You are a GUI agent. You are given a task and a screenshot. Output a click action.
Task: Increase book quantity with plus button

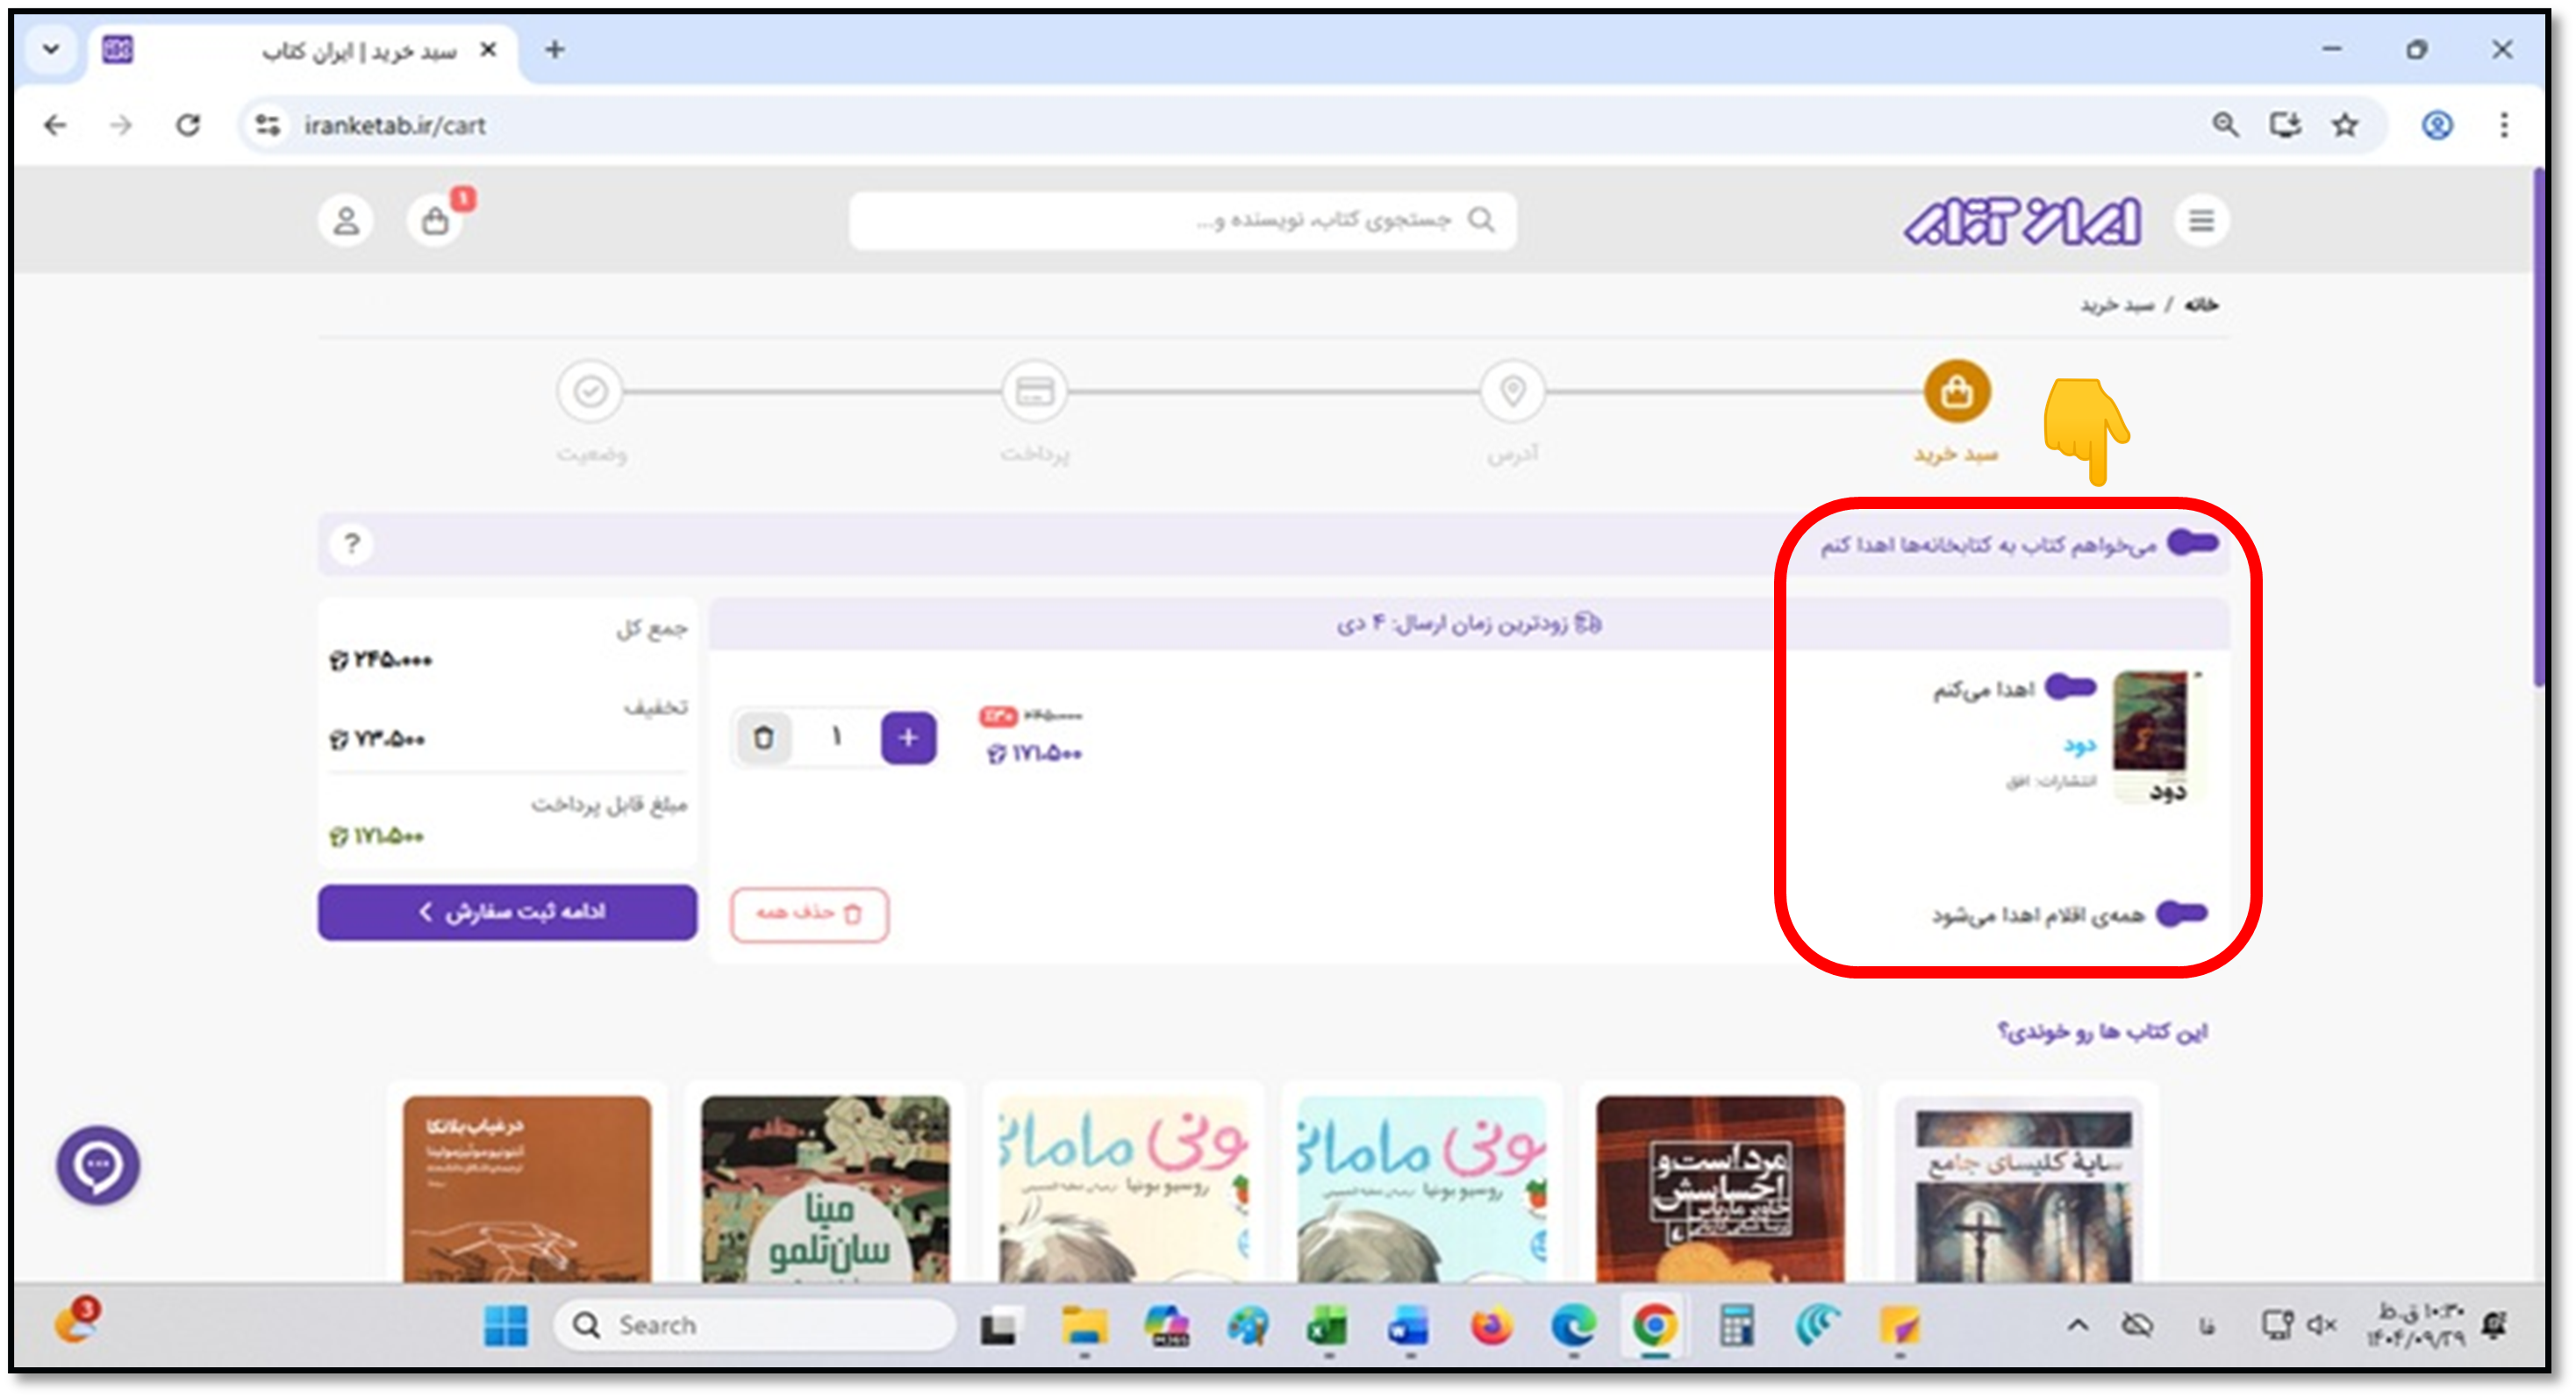click(908, 738)
